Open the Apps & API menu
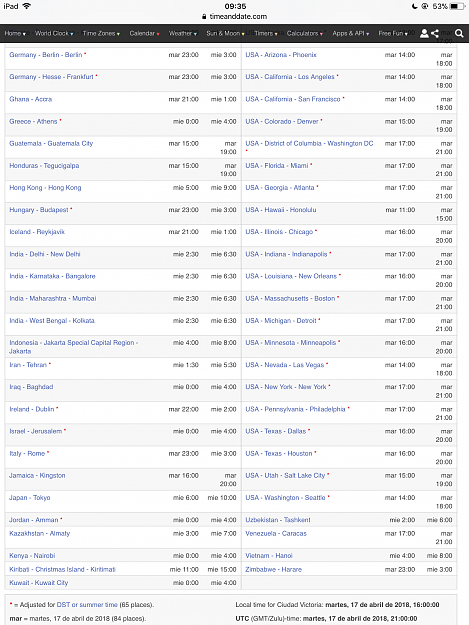This screenshot has width=469, height=625. pyautogui.click(x=351, y=33)
